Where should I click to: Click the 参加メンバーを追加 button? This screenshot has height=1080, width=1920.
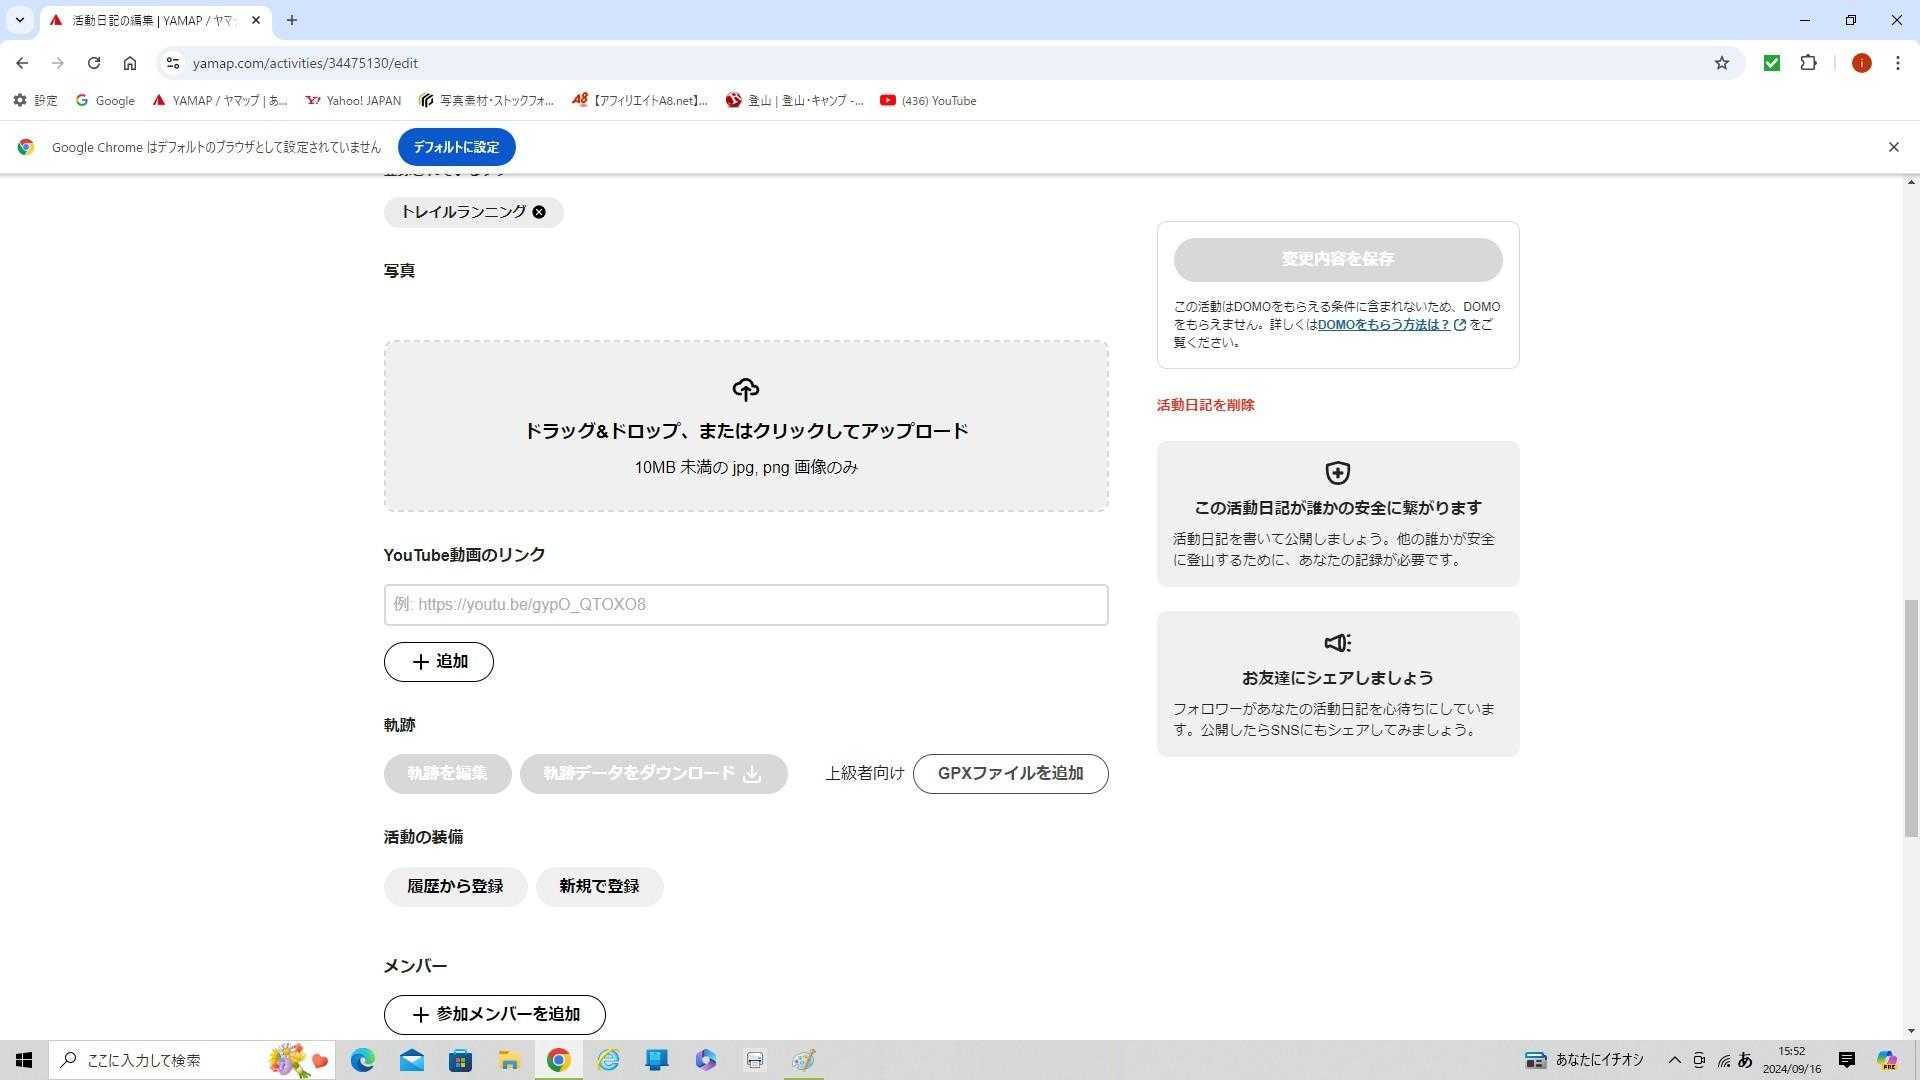(x=495, y=1014)
